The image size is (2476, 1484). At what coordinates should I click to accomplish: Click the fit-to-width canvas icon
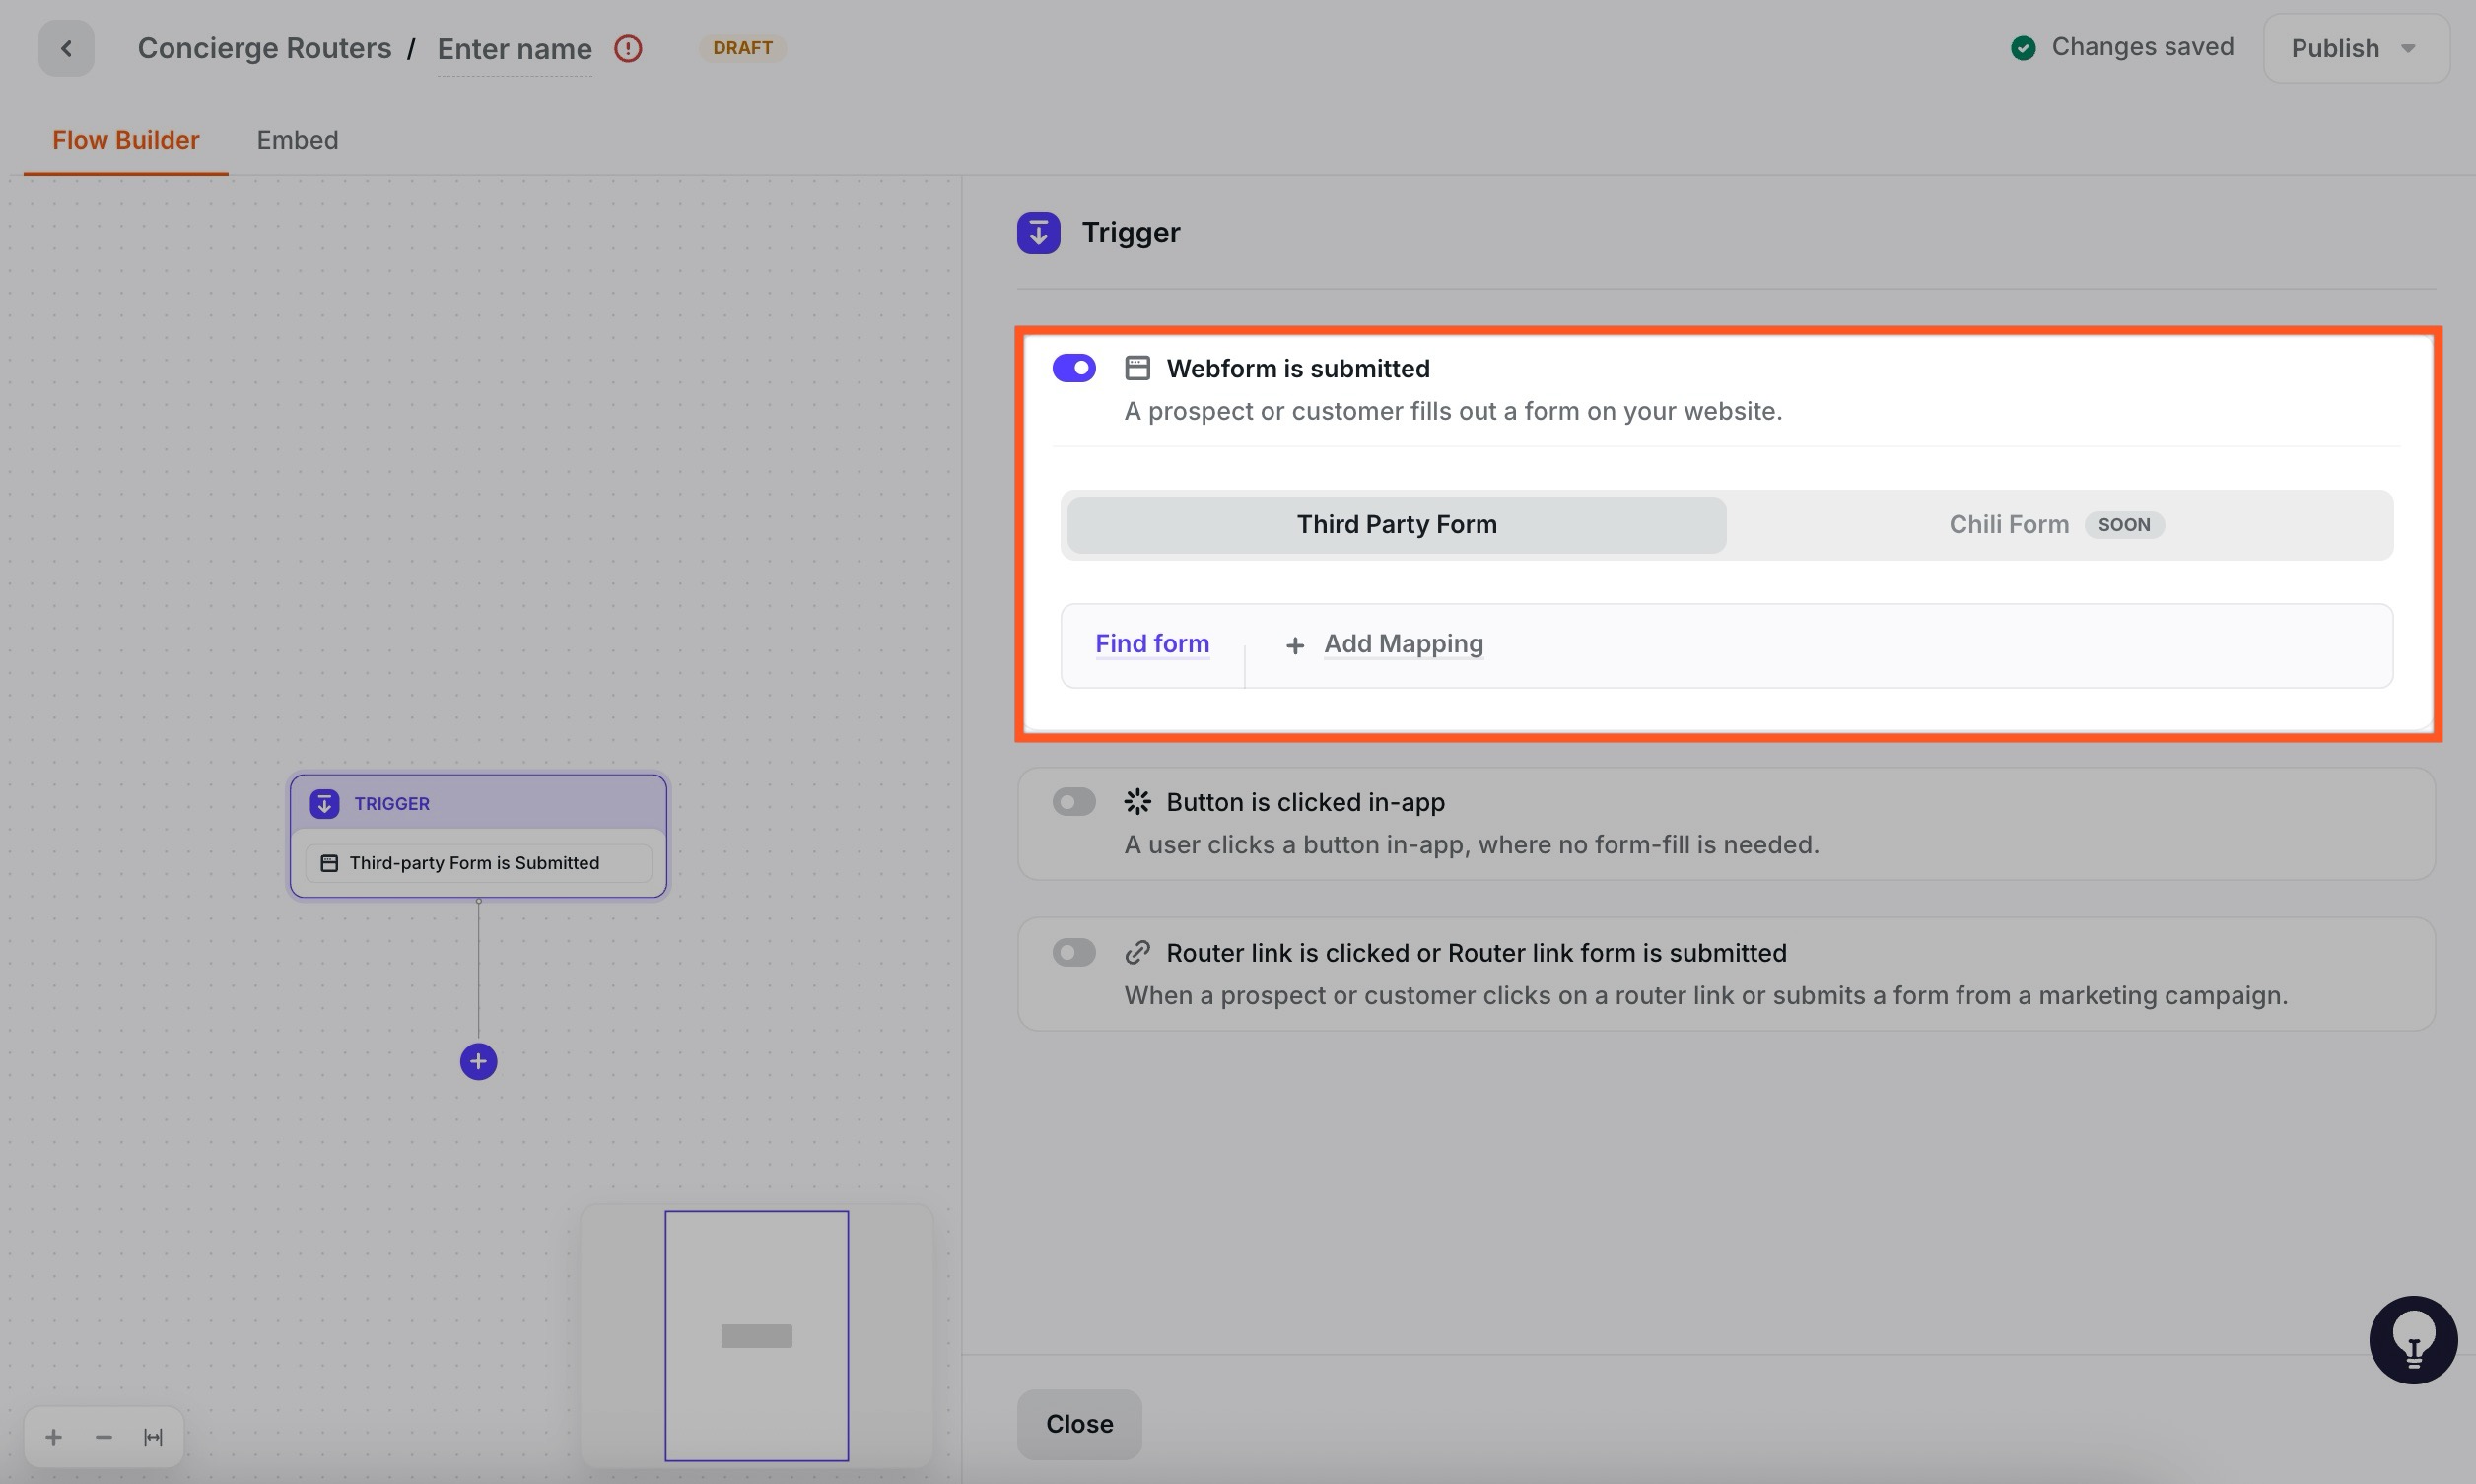point(153,1437)
